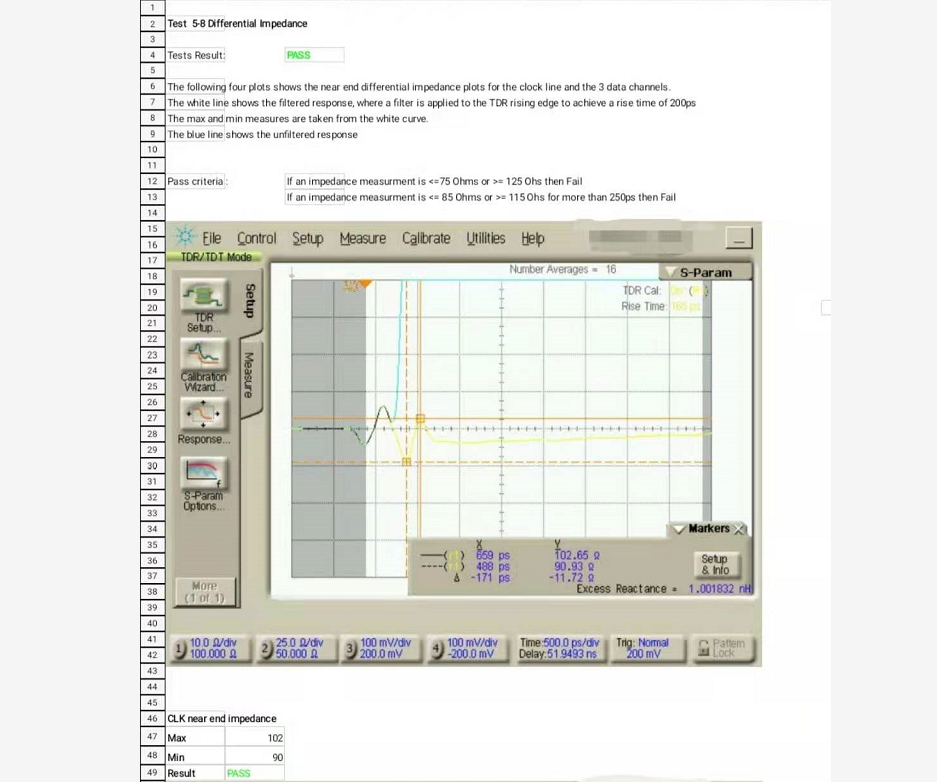The width and height of the screenshot is (937, 782).
Task: Click the Agilent logo icon beside File
Action: pos(185,238)
